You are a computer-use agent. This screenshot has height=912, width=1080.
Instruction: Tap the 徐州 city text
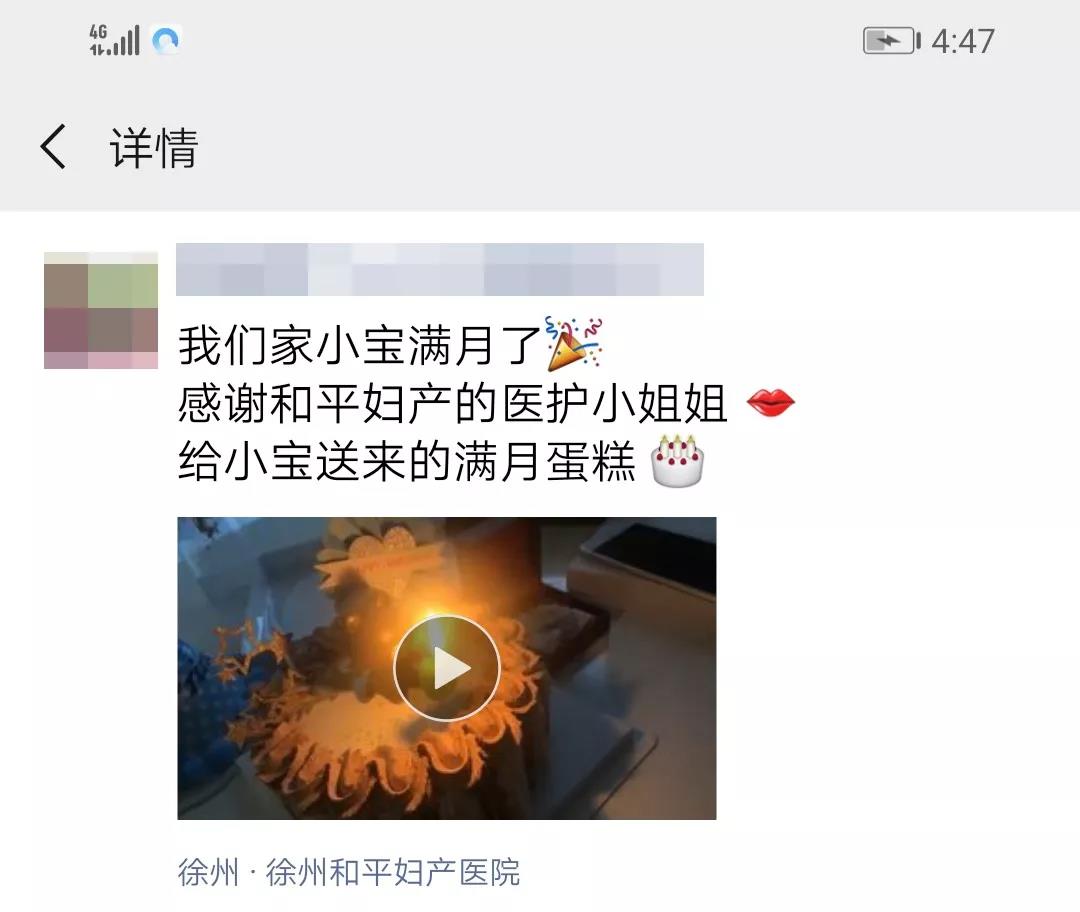point(208,872)
